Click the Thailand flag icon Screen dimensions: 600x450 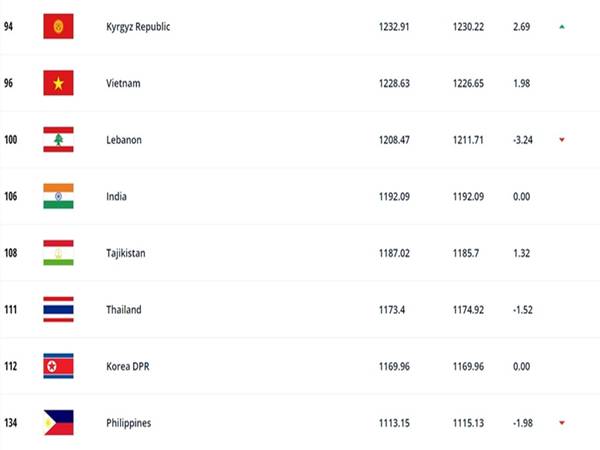tap(58, 310)
